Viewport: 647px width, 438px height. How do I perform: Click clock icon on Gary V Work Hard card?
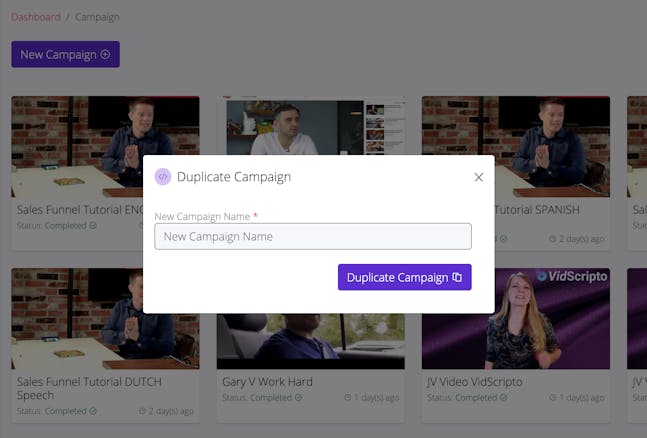(x=348, y=398)
